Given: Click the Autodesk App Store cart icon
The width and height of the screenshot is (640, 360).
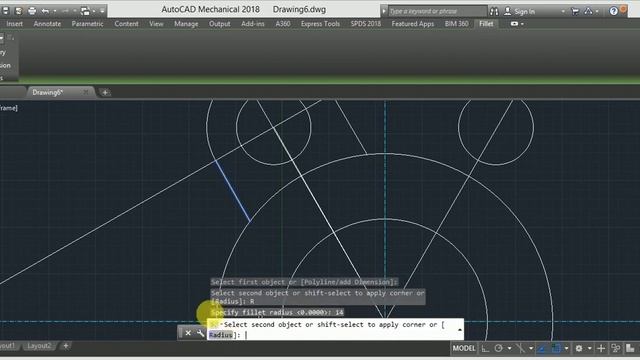Looking at the screenshot, I should tap(575, 11).
